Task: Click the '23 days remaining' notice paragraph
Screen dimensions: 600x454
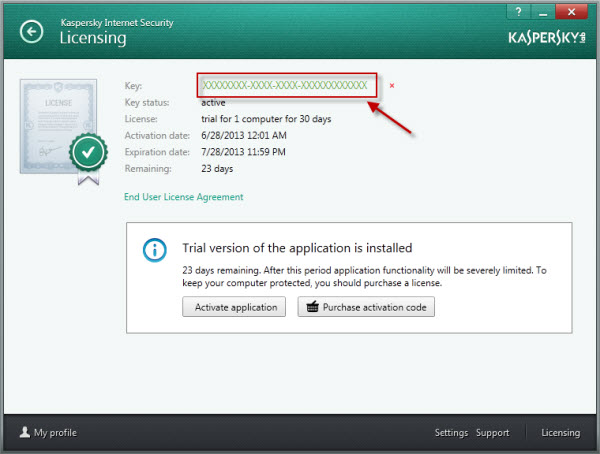Action: point(364,276)
